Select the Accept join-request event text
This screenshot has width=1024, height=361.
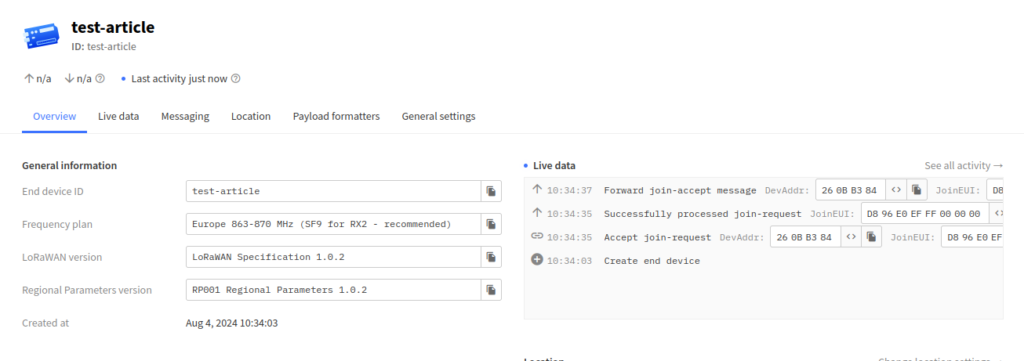point(658,237)
